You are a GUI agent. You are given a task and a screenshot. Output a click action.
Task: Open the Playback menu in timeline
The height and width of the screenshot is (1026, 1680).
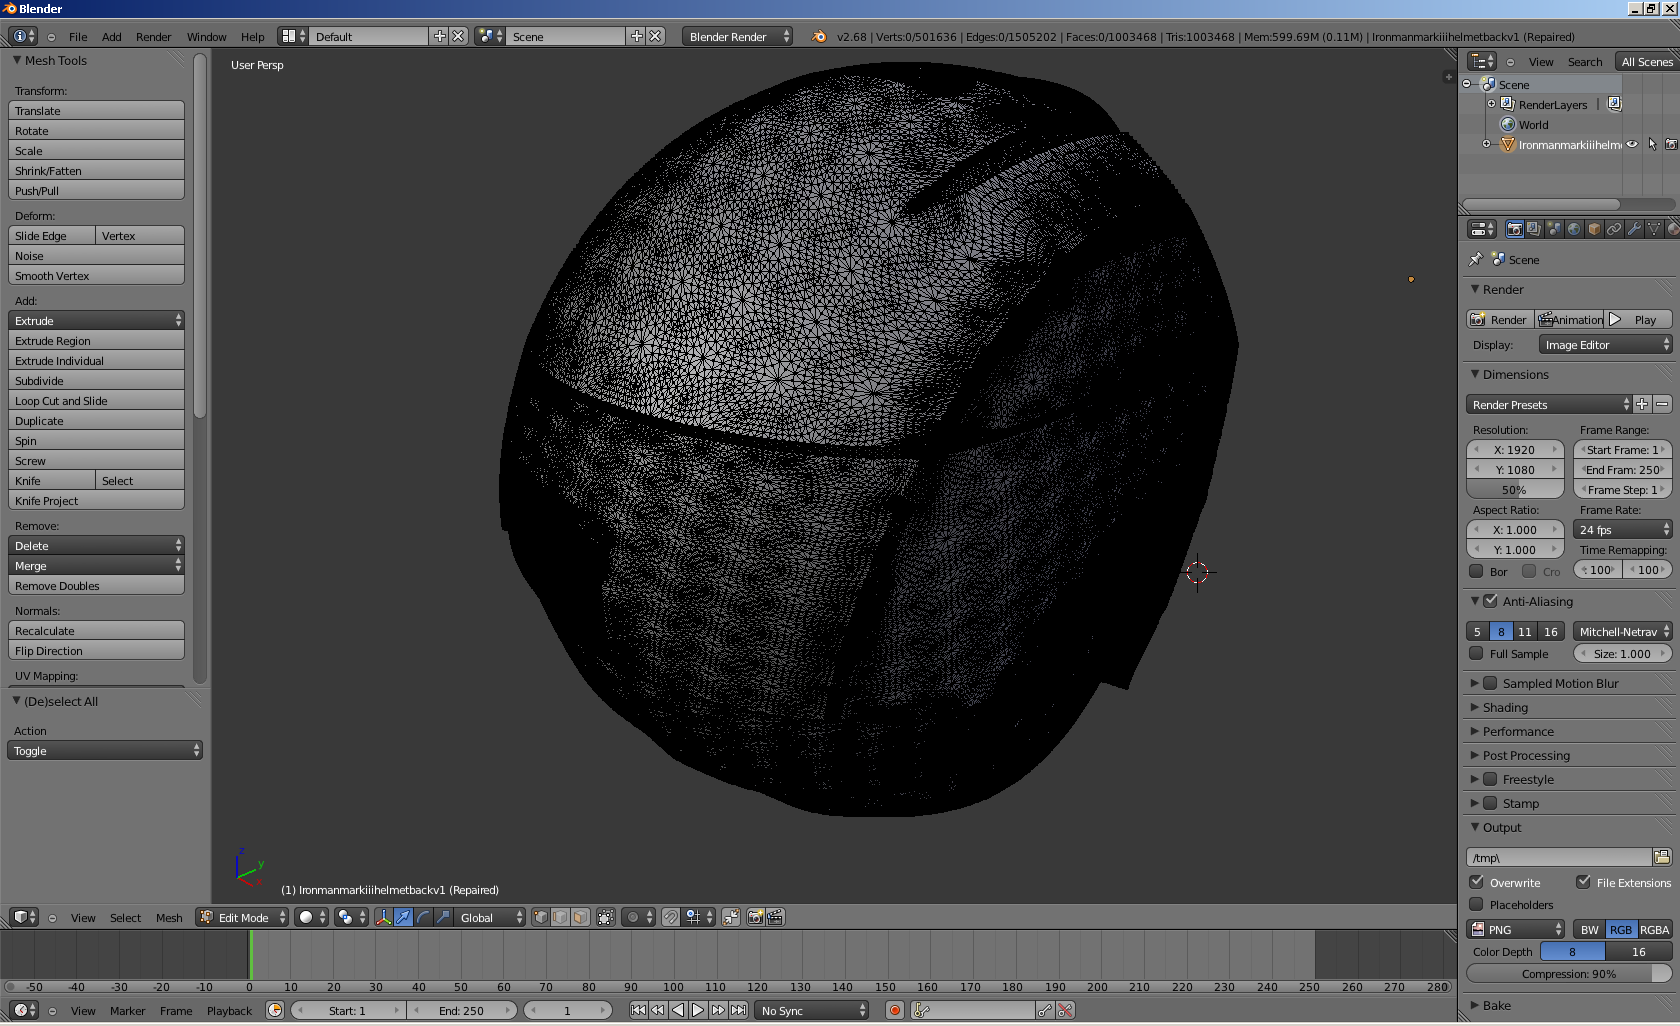tap(229, 1010)
